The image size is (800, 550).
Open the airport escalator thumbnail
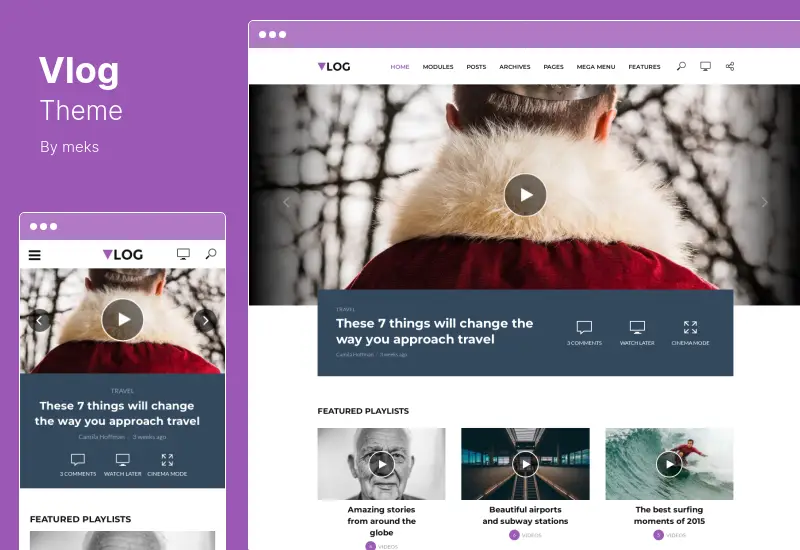coord(526,464)
